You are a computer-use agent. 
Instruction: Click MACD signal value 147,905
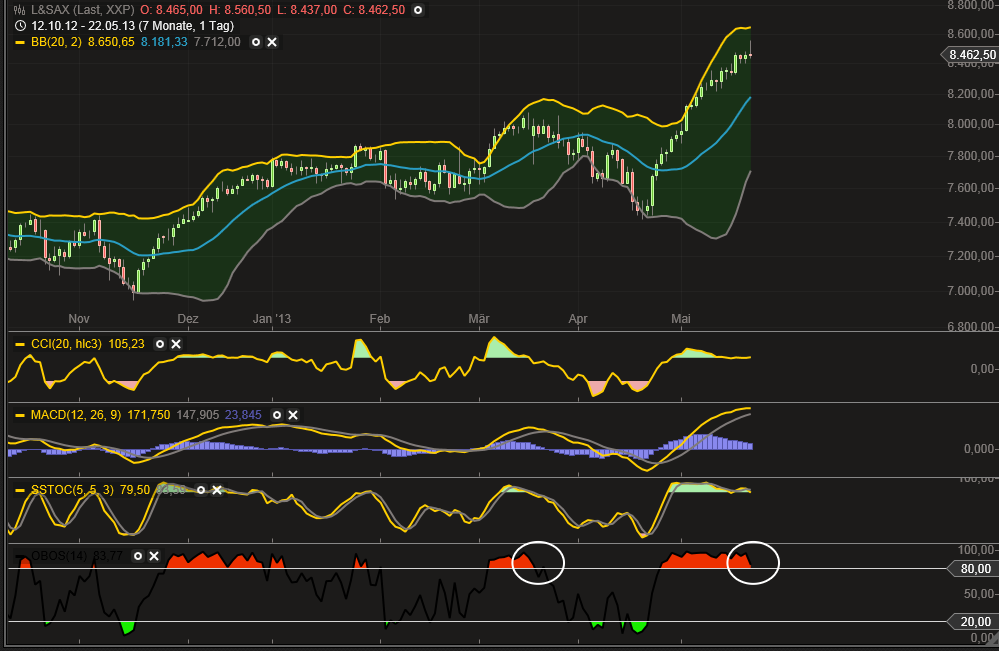[x=198, y=415]
